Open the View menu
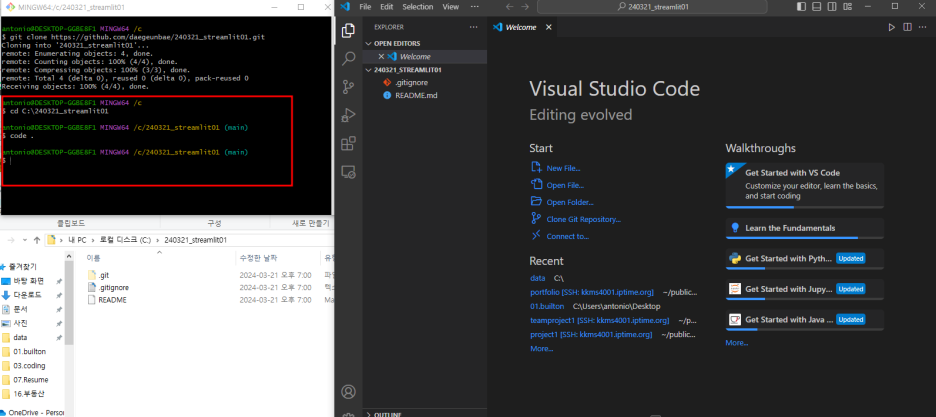Viewport: 936px width, 417px height. [x=451, y=7]
